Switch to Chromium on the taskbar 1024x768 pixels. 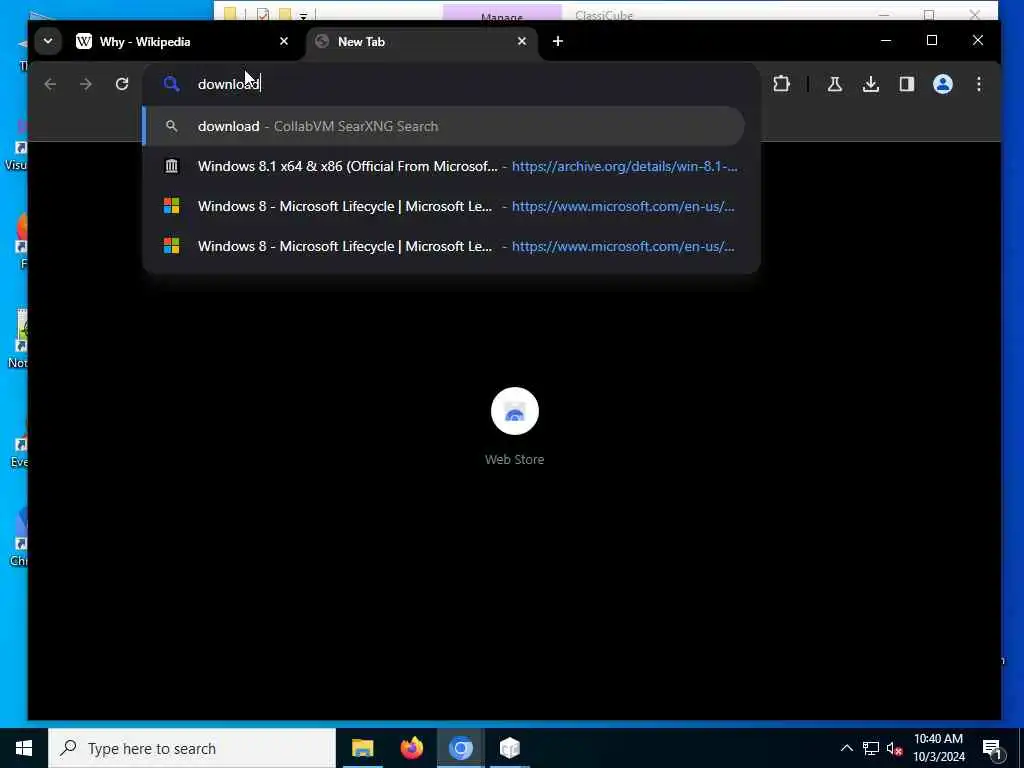460,748
